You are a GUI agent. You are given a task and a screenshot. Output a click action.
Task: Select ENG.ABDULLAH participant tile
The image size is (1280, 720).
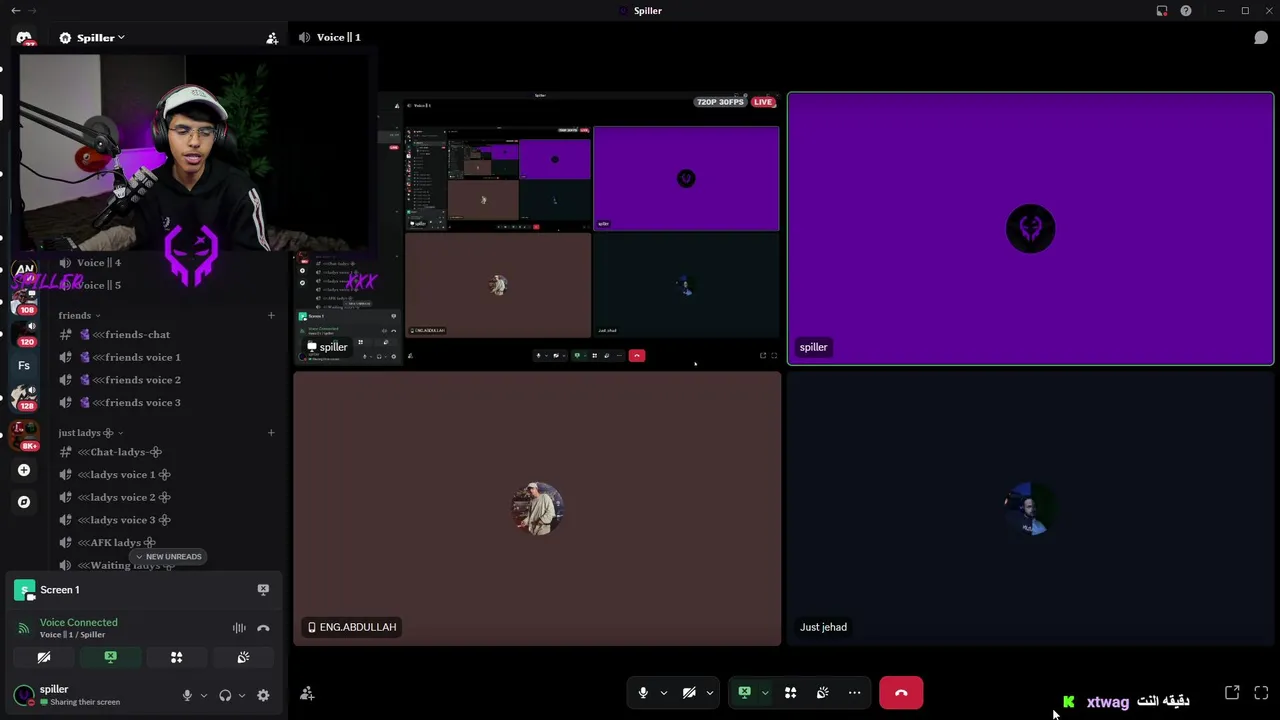[537, 508]
